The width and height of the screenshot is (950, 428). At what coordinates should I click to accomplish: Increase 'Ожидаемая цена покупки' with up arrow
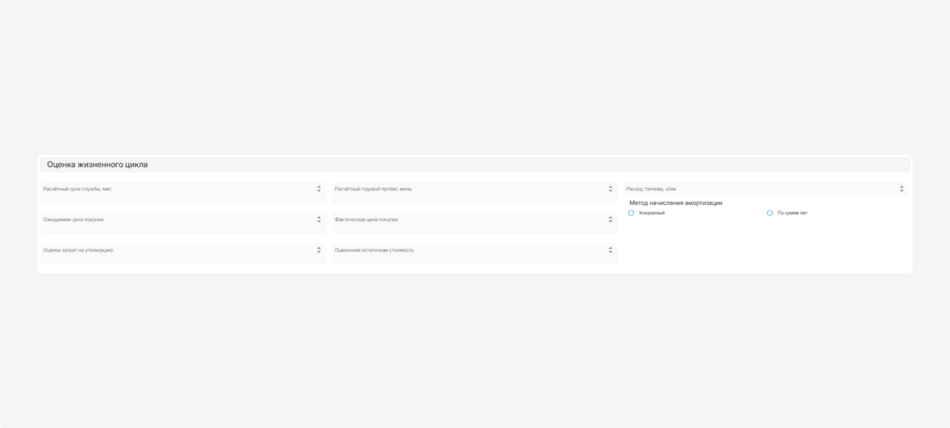click(x=319, y=217)
